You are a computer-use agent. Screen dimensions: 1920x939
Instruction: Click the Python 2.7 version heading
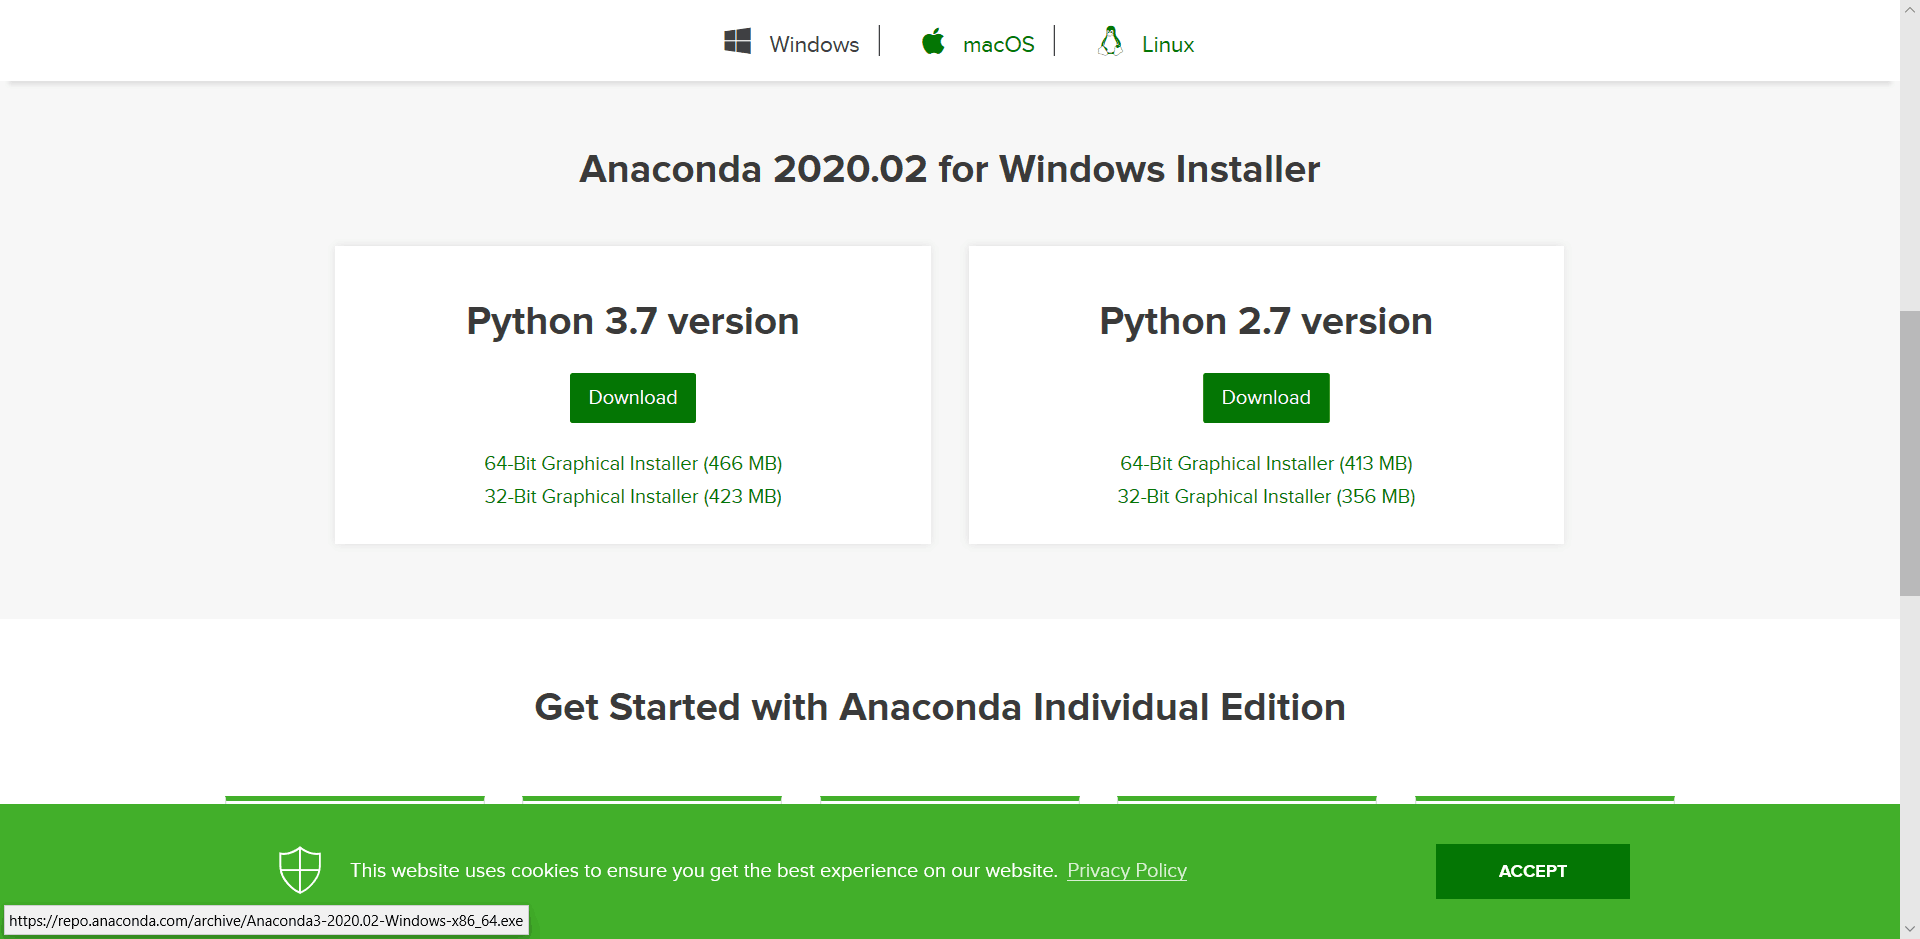click(1265, 321)
